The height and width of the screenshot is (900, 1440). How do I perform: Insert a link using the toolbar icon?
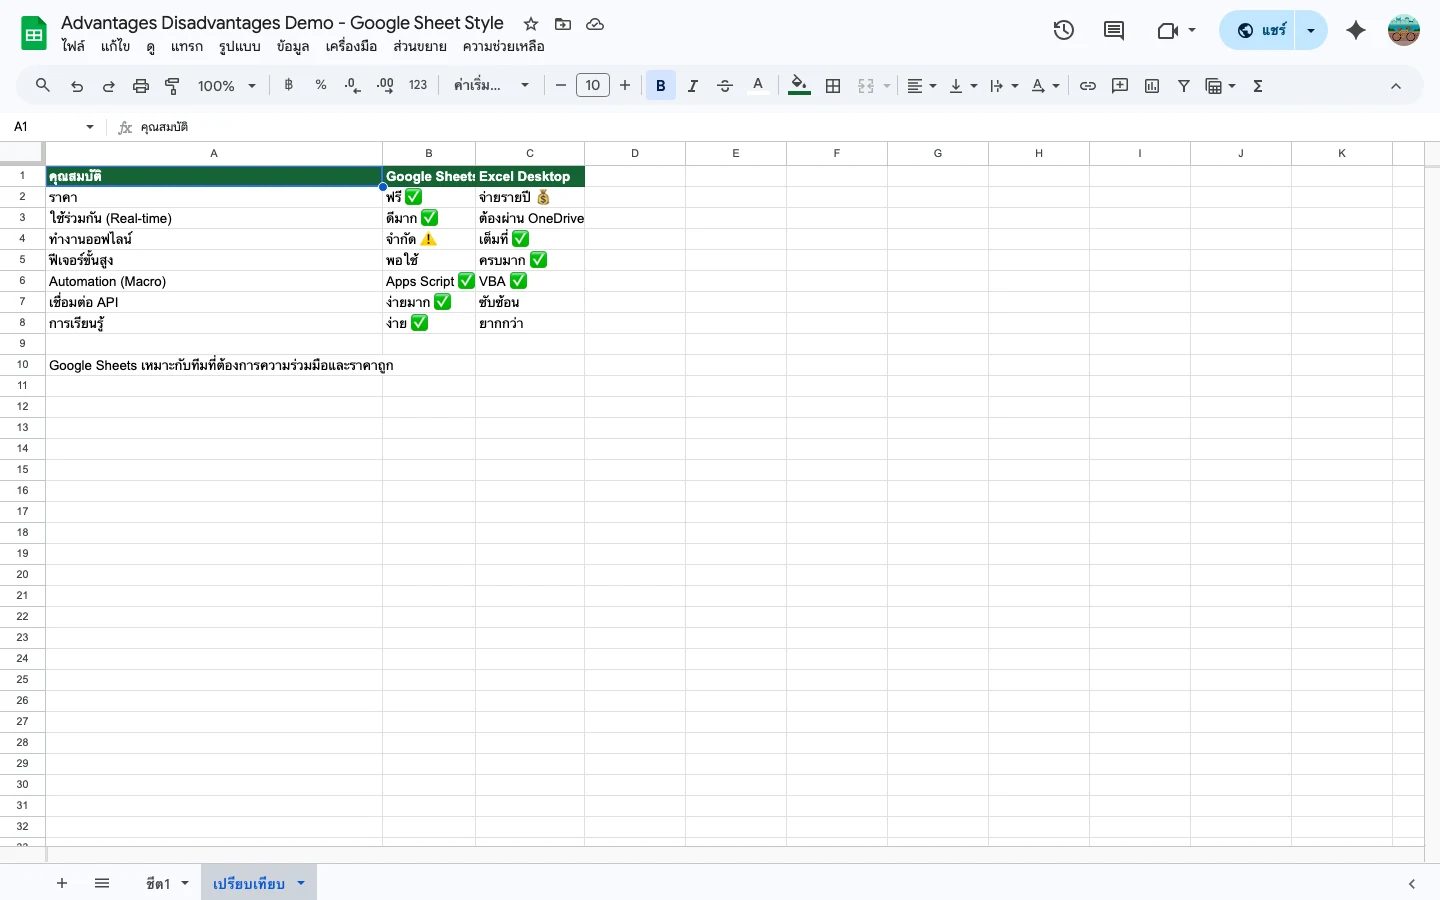coord(1088,85)
